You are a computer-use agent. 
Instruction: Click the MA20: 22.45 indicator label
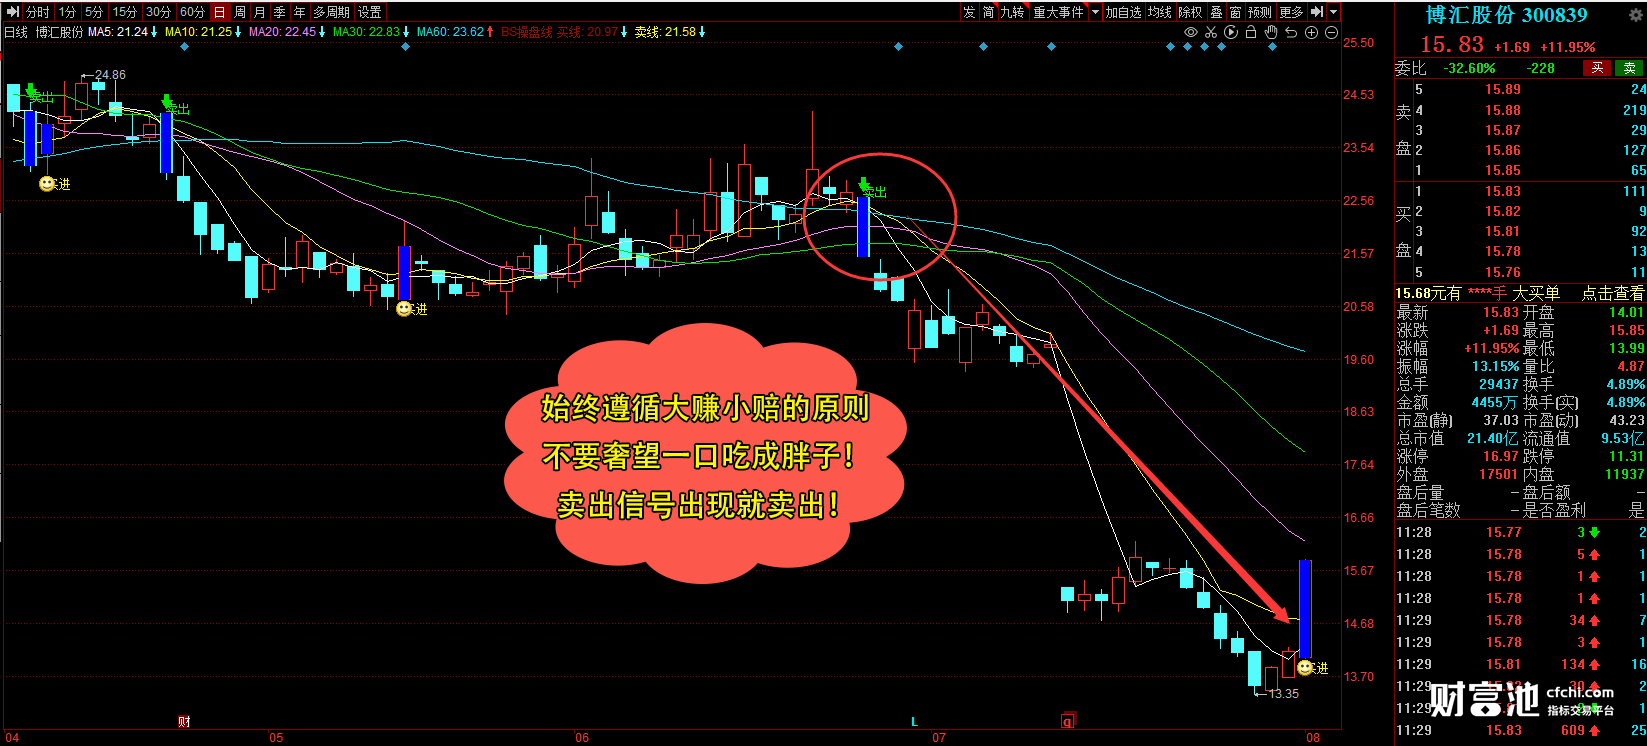click(282, 32)
